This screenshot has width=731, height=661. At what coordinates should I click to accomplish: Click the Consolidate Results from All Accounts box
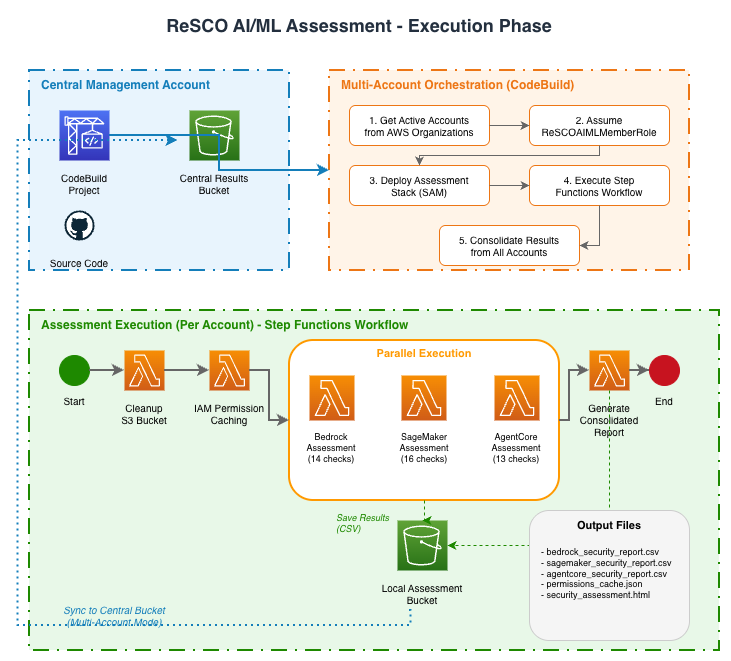pyautogui.click(x=509, y=246)
